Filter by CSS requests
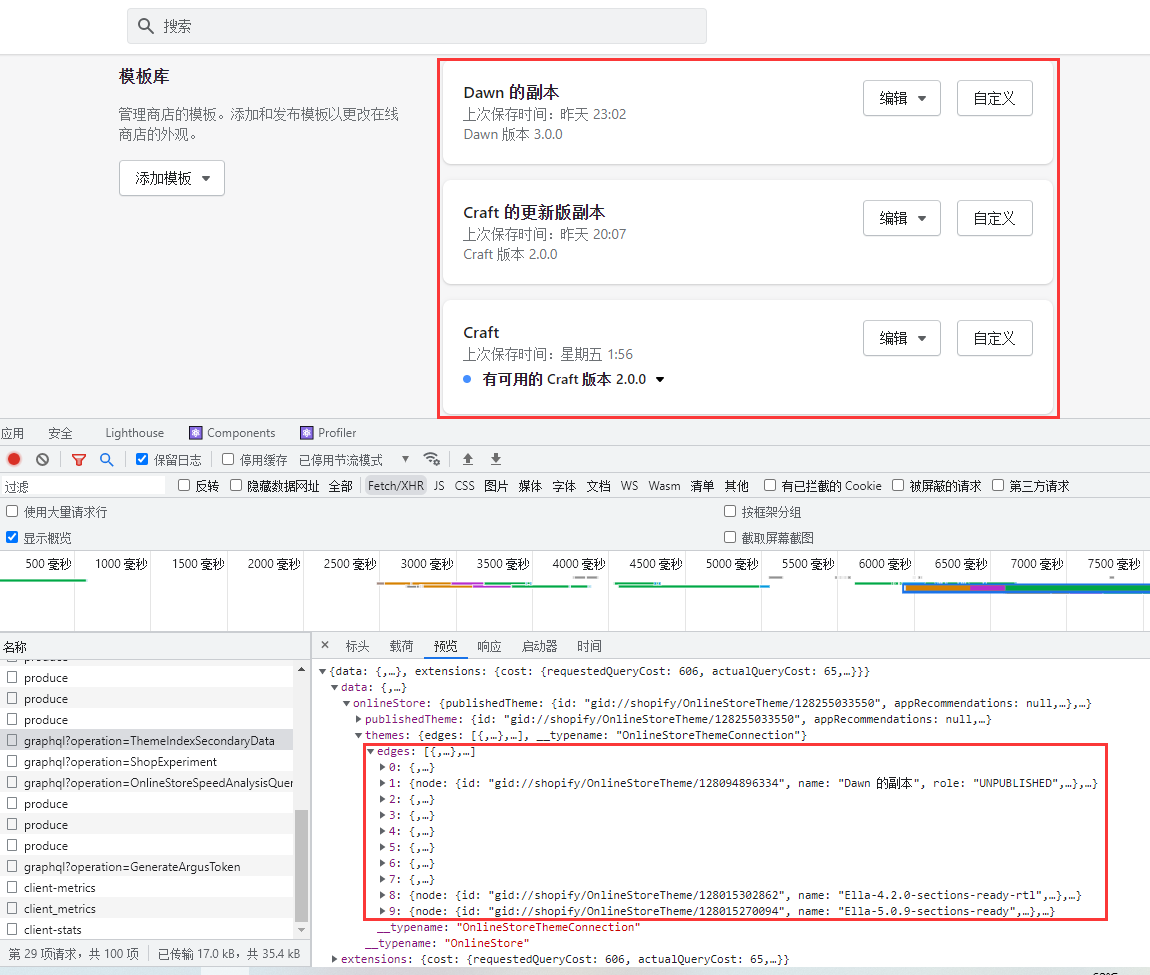 pos(464,486)
